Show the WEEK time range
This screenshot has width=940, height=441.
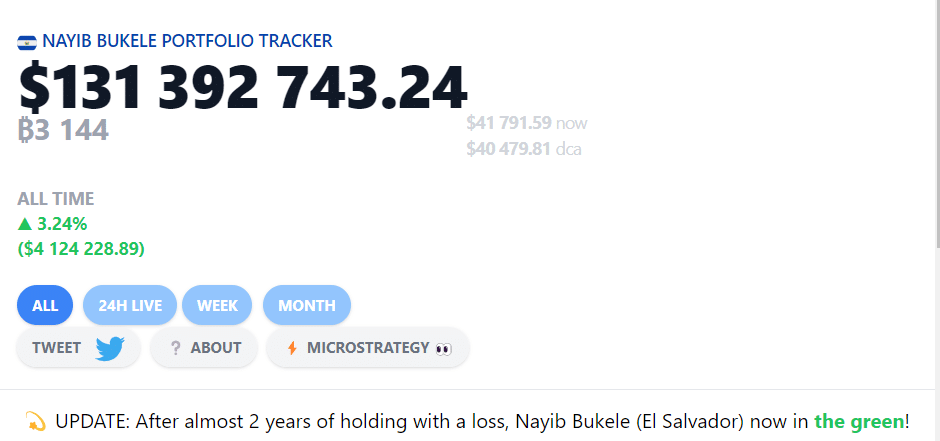217,305
